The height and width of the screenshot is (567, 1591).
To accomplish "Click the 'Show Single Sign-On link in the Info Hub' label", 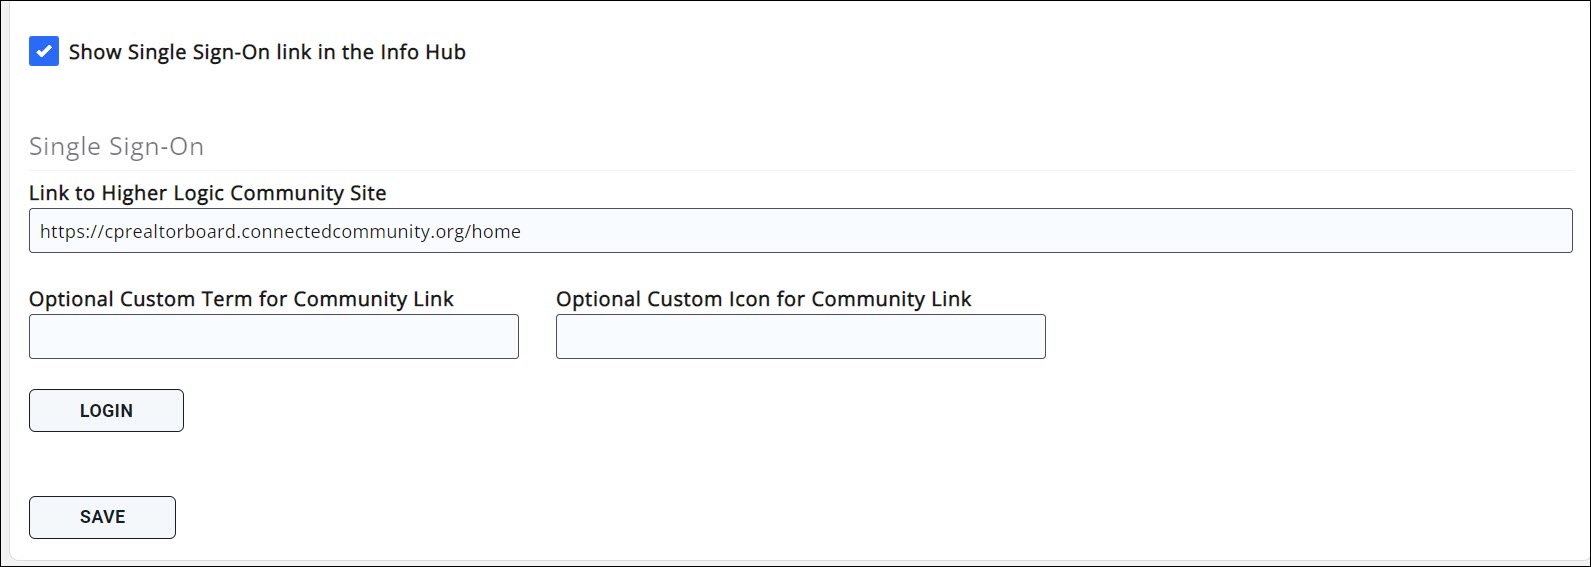I will click(267, 52).
